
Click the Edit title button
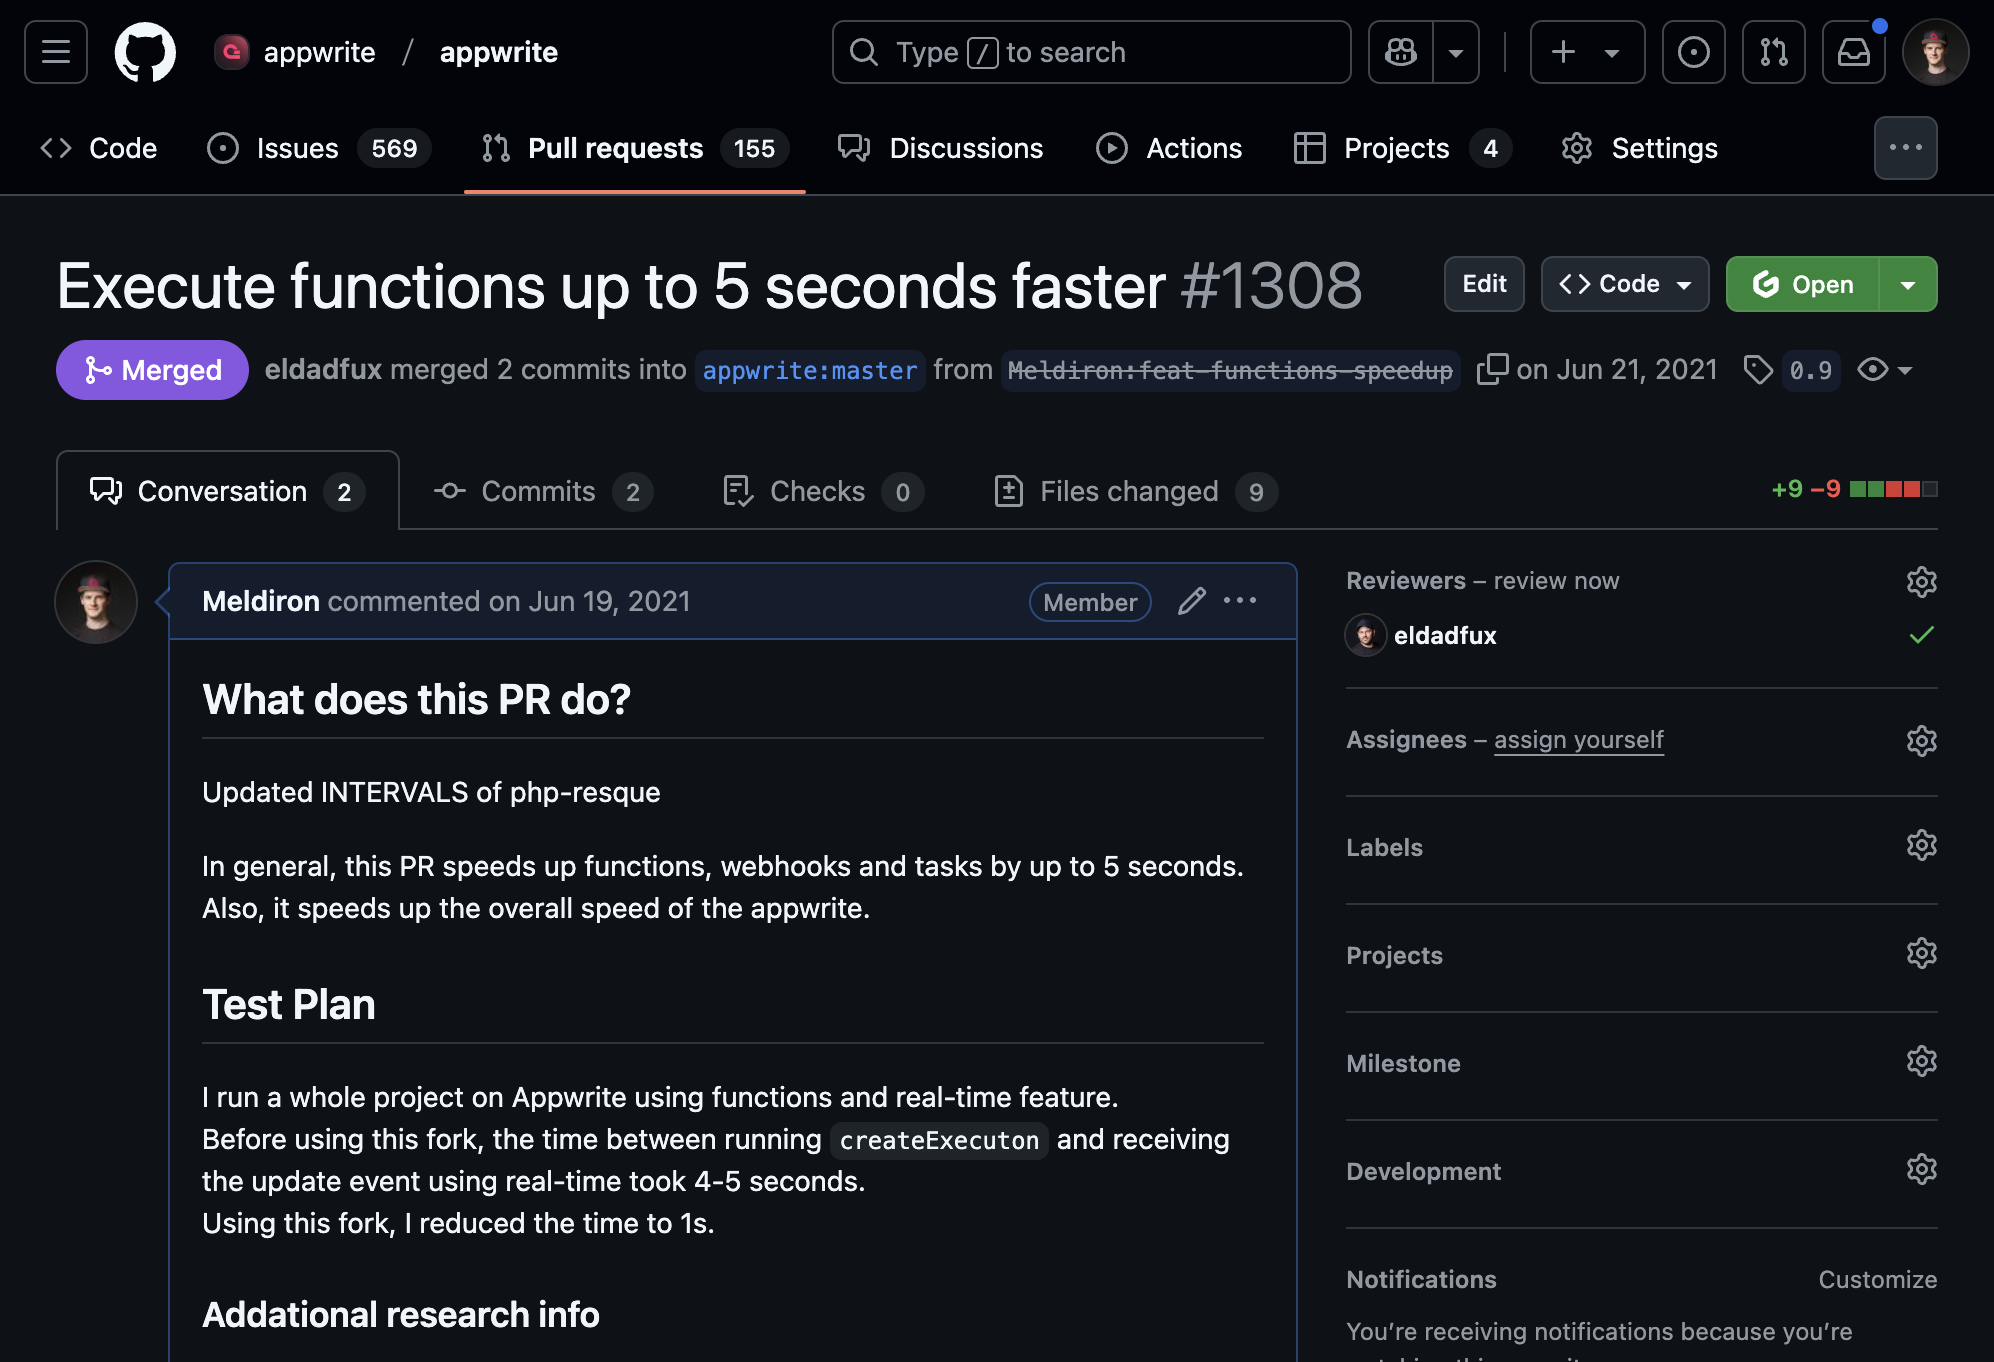coord(1484,284)
